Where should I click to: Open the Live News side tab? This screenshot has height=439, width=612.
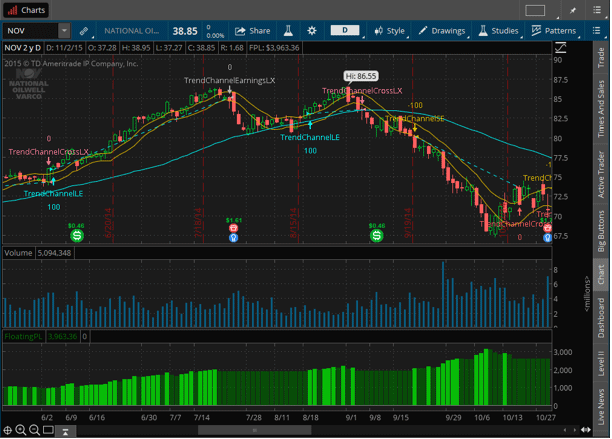coord(601,406)
